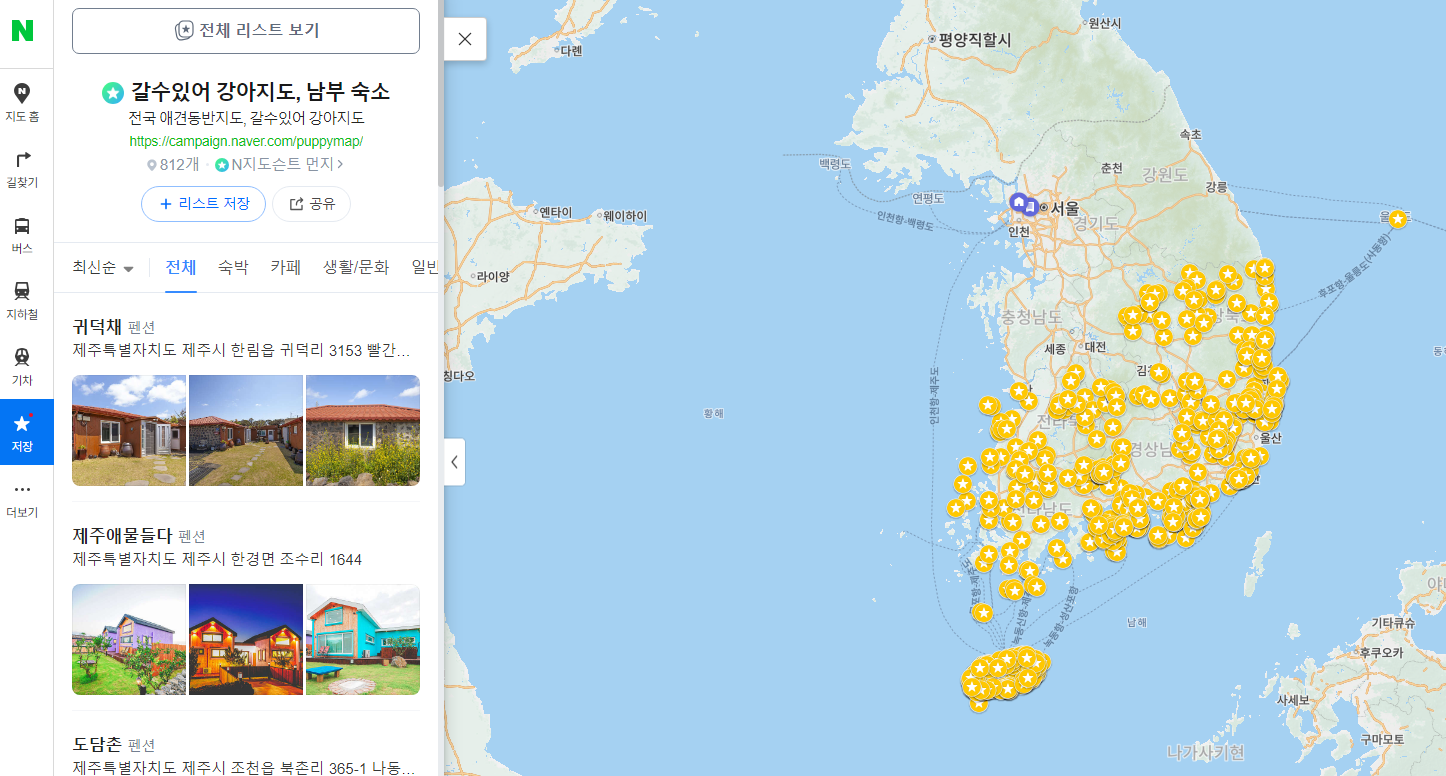1446x776 pixels.
Task: Open Map Home in sidebar
Action: click(22, 103)
